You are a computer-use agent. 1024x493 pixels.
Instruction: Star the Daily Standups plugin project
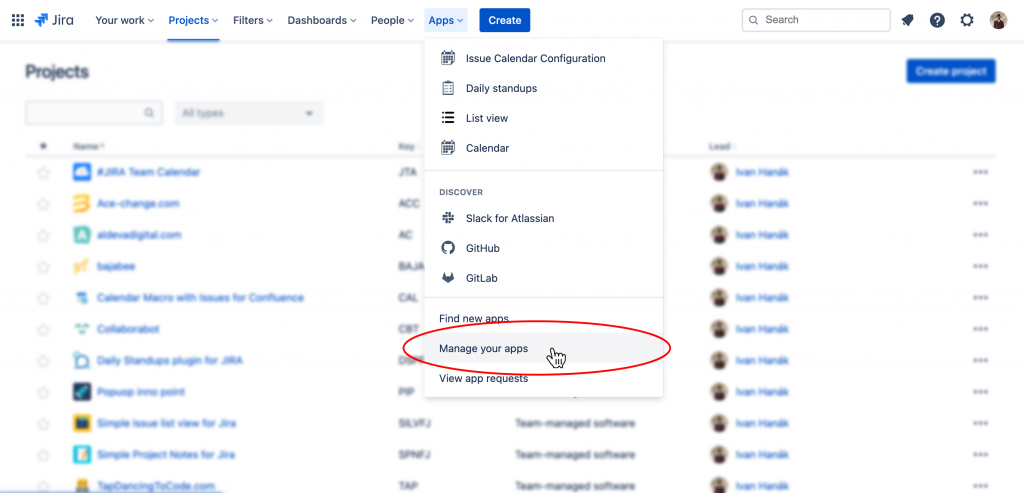click(x=43, y=360)
